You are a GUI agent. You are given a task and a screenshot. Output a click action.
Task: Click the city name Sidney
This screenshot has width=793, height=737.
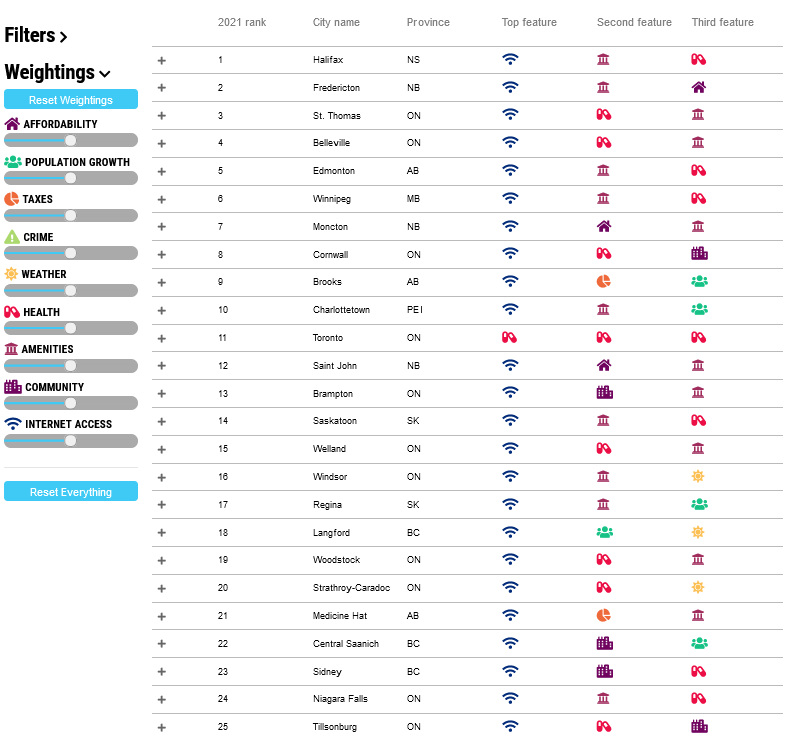[327, 671]
